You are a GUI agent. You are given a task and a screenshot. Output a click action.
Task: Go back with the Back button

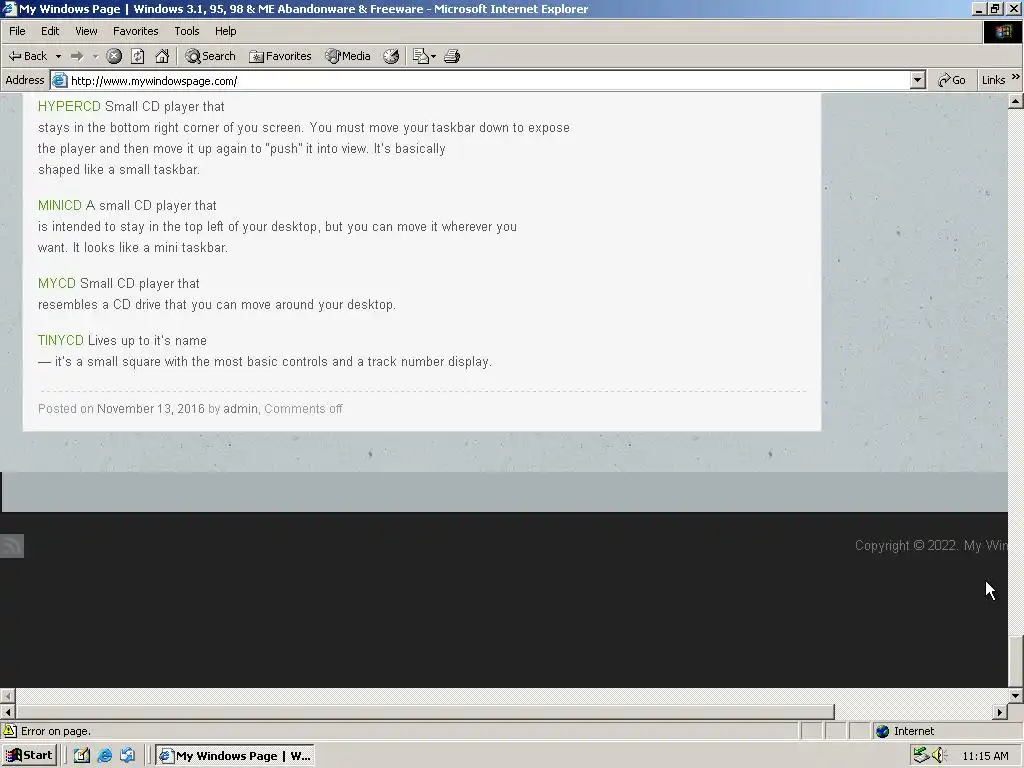coord(27,56)
